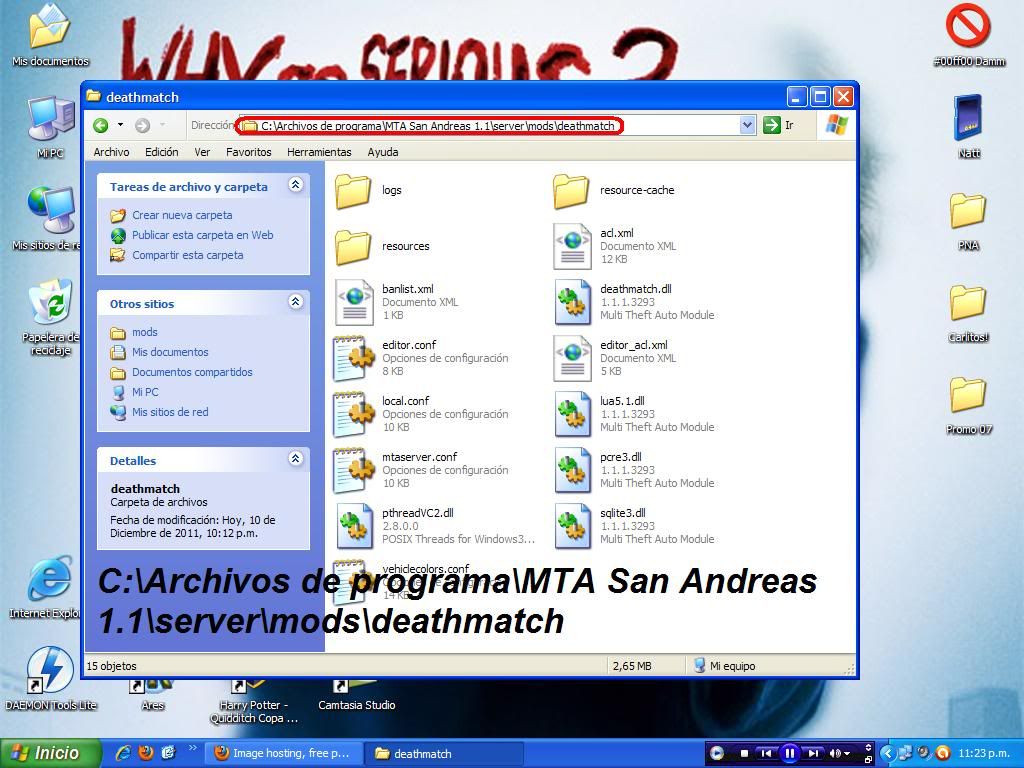This screenshot has height=768, width=1024.
Task: Click the Crear nueva carpeta link
Action: pyautogui.click(x=182, y=215)
